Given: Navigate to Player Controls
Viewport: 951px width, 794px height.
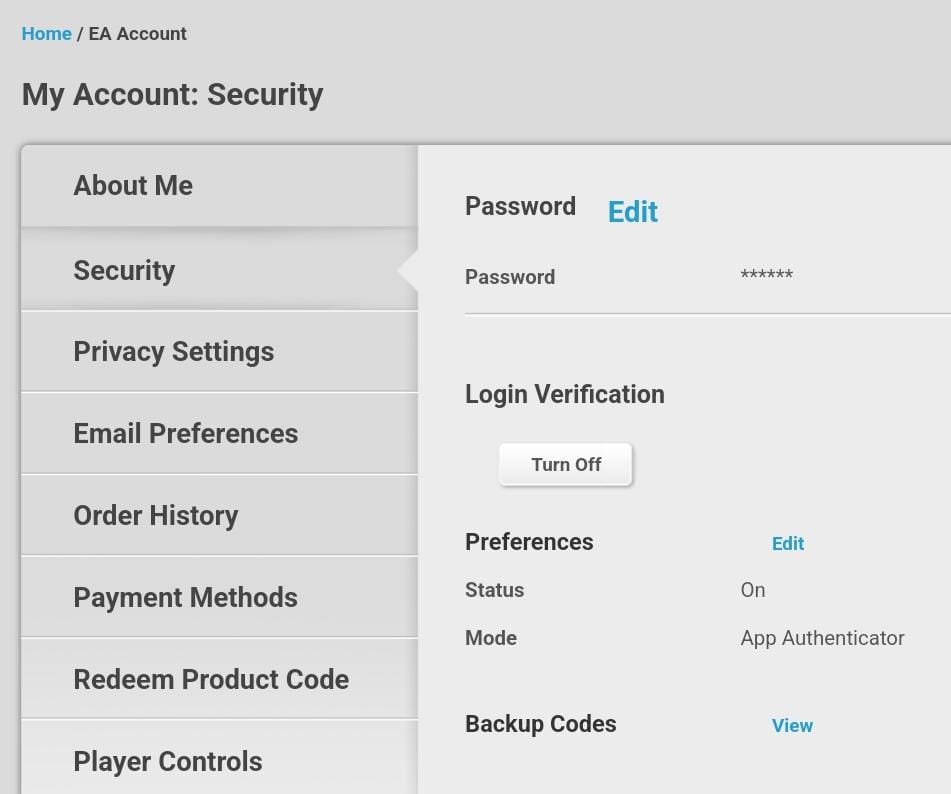Looking at the screenshot, I should [x=167, y=762].
